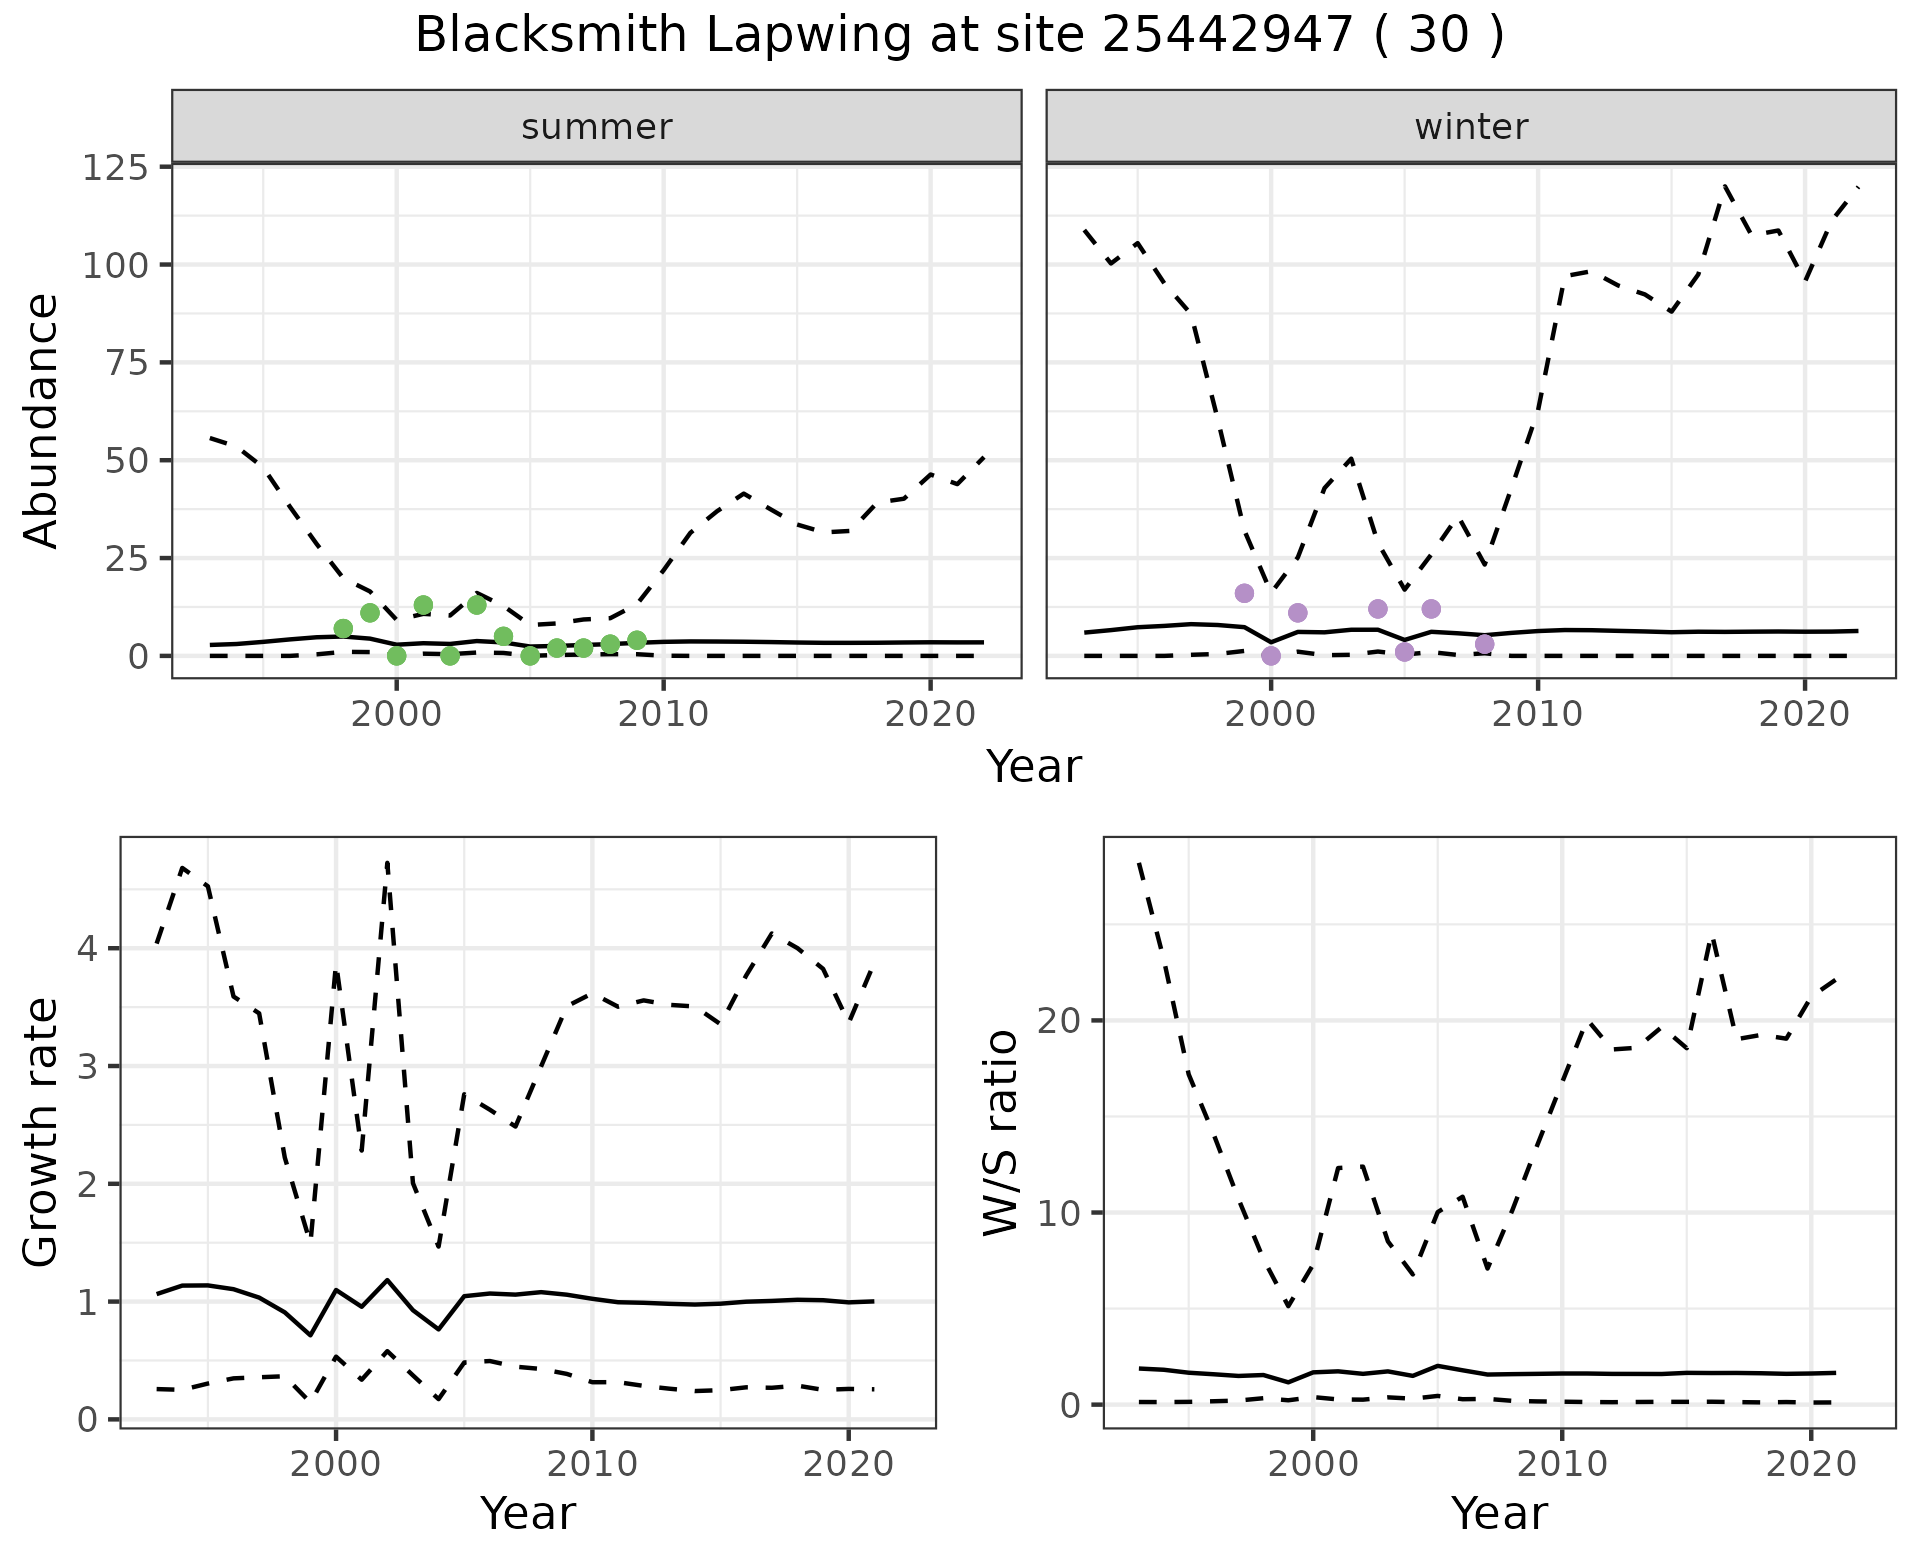This screenshot has width=1920, height=1560.
Task: Click the winter facet header strip
Action: (1470, 127)
